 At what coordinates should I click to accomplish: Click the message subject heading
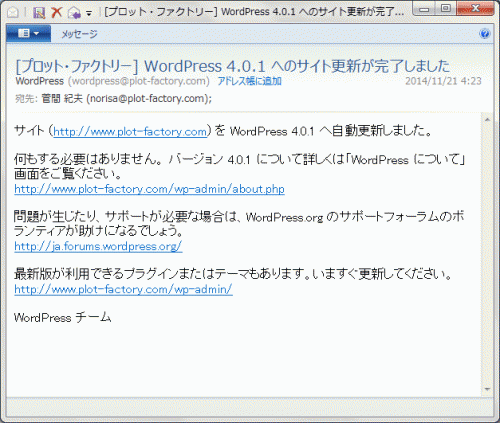233,66
